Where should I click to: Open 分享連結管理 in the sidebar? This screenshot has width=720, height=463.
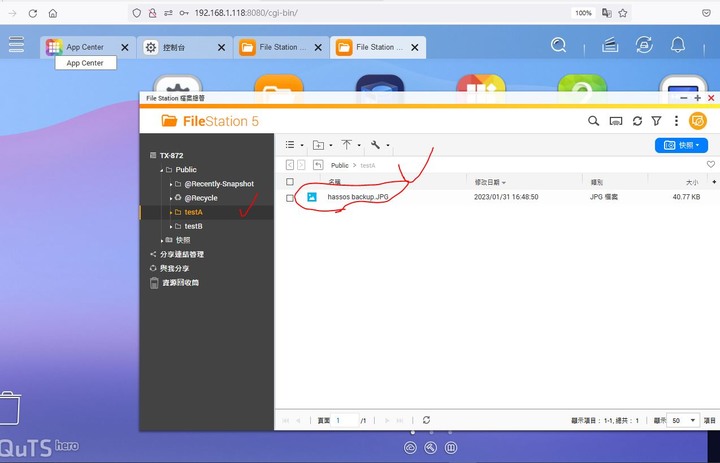[x=181, y=254]
